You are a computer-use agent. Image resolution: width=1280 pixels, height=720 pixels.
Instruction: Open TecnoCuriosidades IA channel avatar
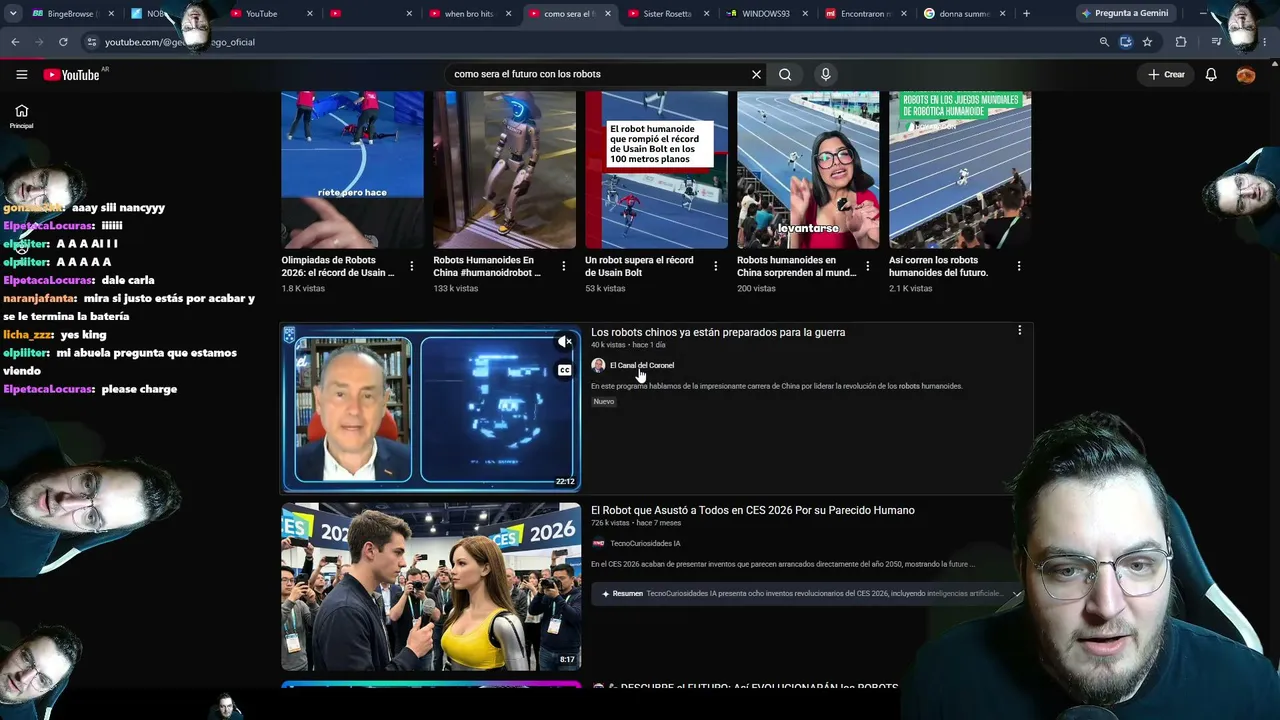point(598,543)
